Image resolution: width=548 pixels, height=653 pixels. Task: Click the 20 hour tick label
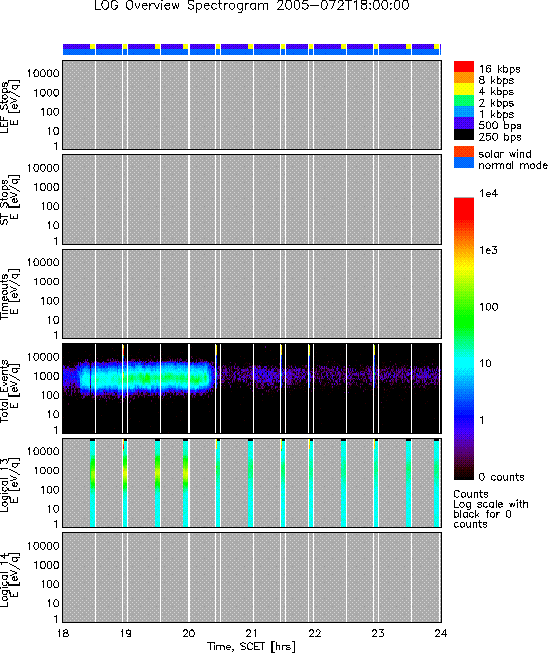click(189, 633)
